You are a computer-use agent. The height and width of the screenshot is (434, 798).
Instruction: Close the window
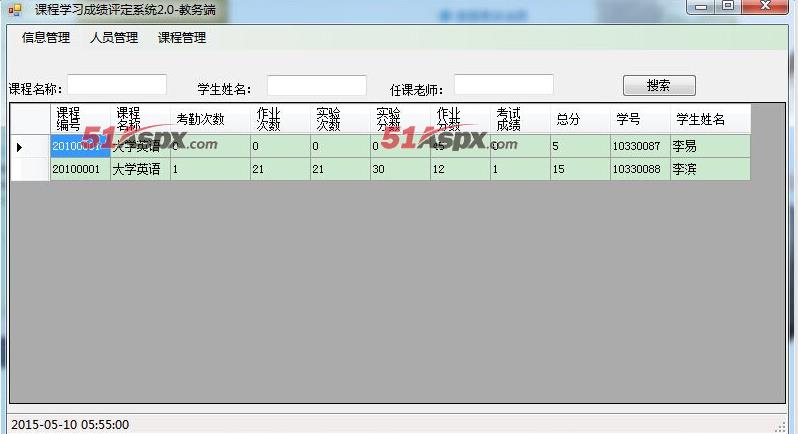point(765,7)
